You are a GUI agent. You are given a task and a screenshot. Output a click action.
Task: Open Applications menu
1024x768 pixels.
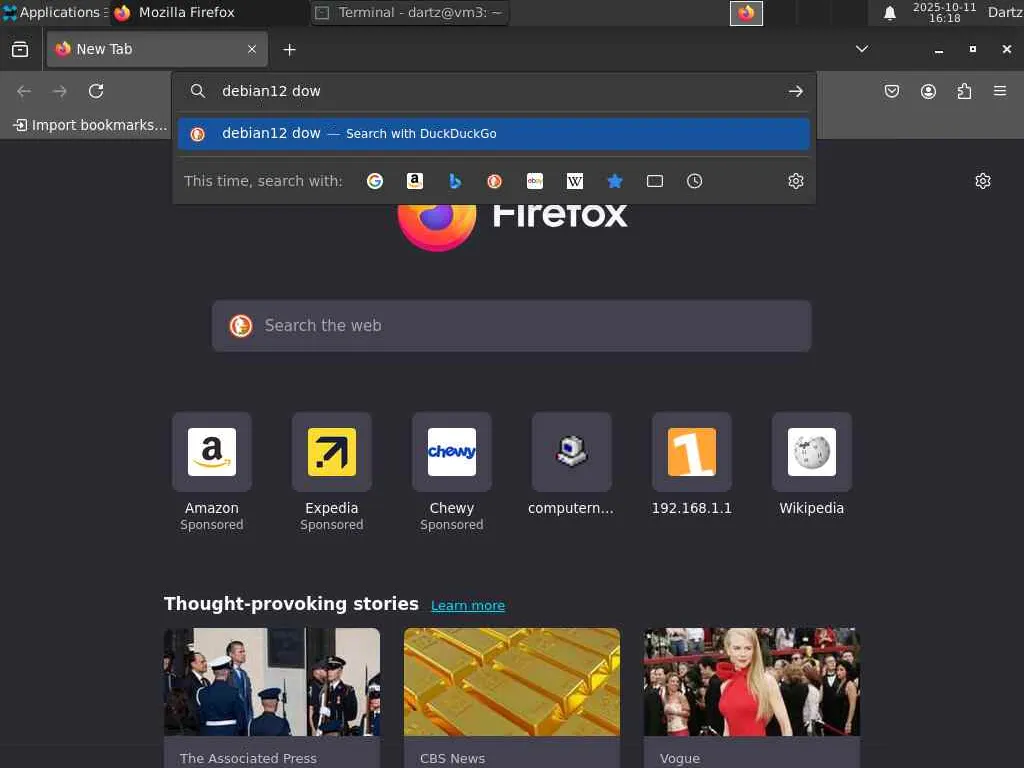55,12
